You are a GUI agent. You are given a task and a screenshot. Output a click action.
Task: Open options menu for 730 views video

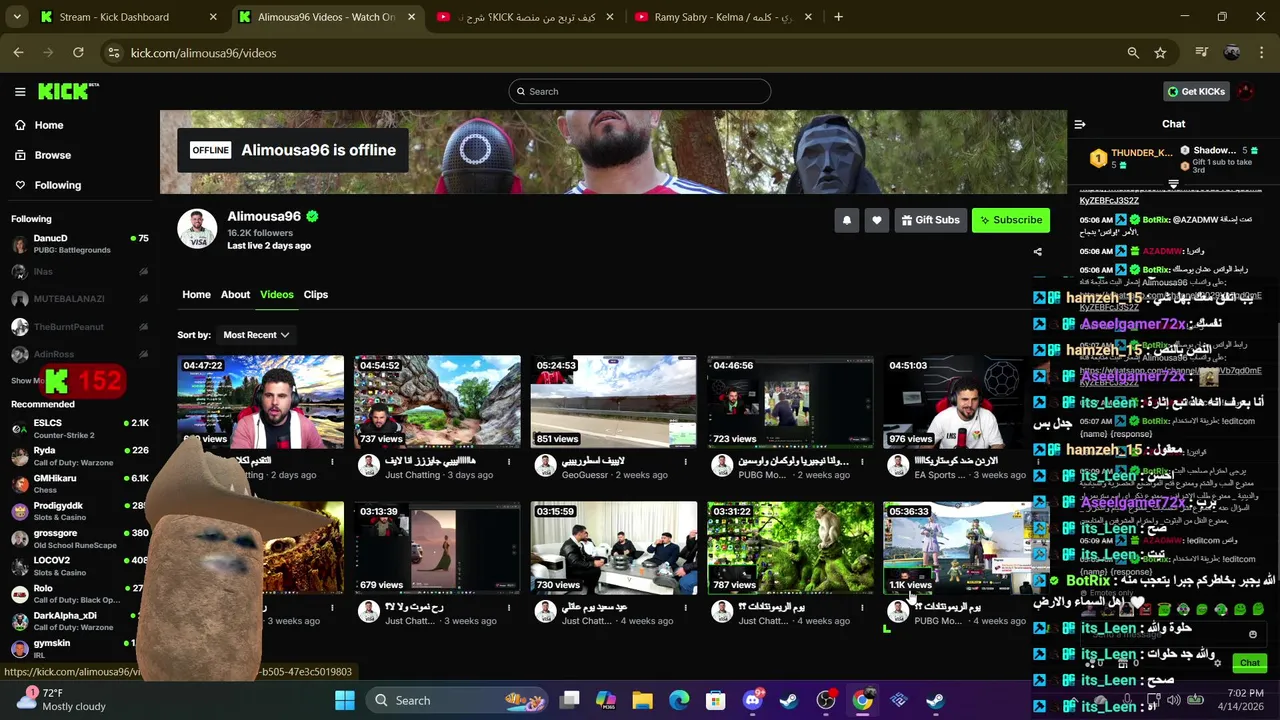tap(686, 608)
